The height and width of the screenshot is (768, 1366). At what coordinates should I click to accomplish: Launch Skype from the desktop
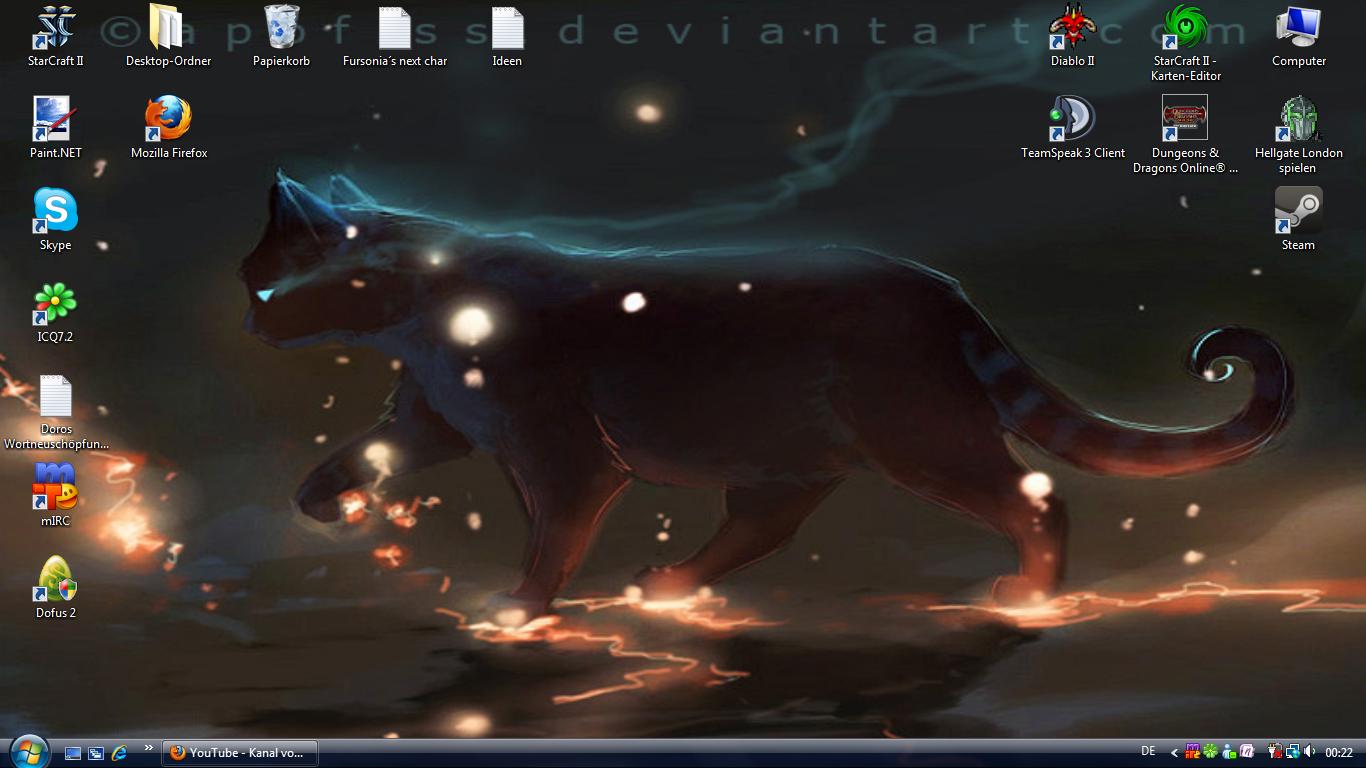click(x=55, y=220)
